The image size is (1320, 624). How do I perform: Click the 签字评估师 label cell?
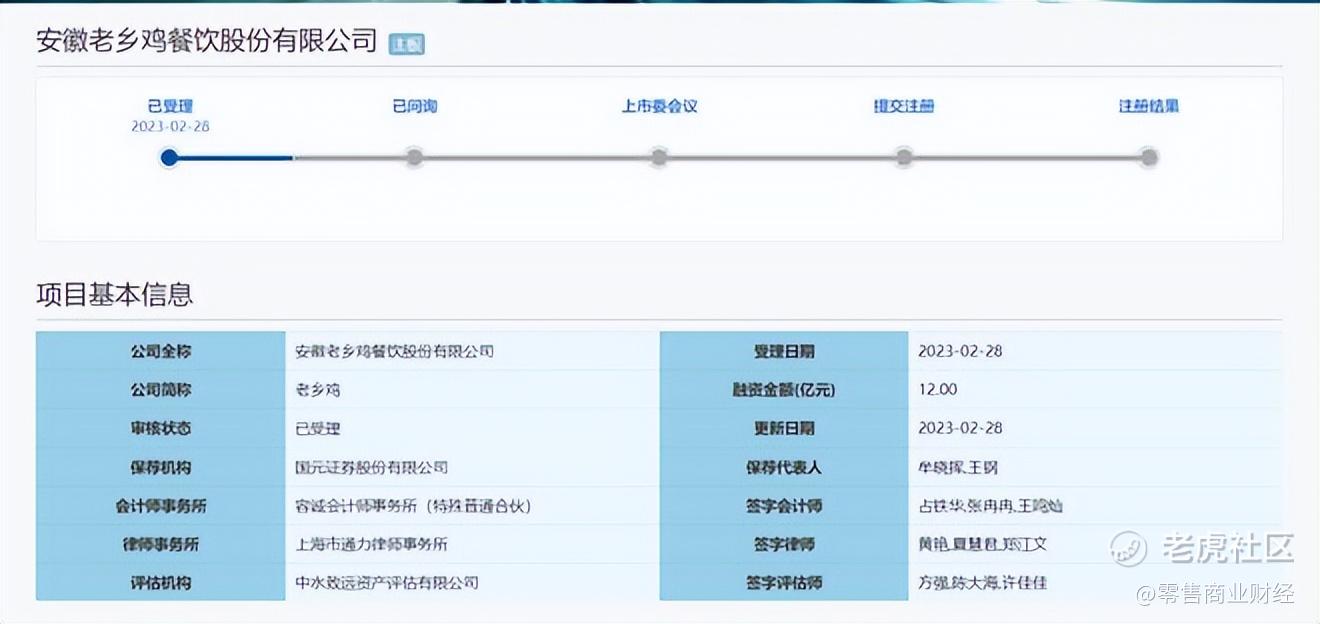click(x=784, y=582)
